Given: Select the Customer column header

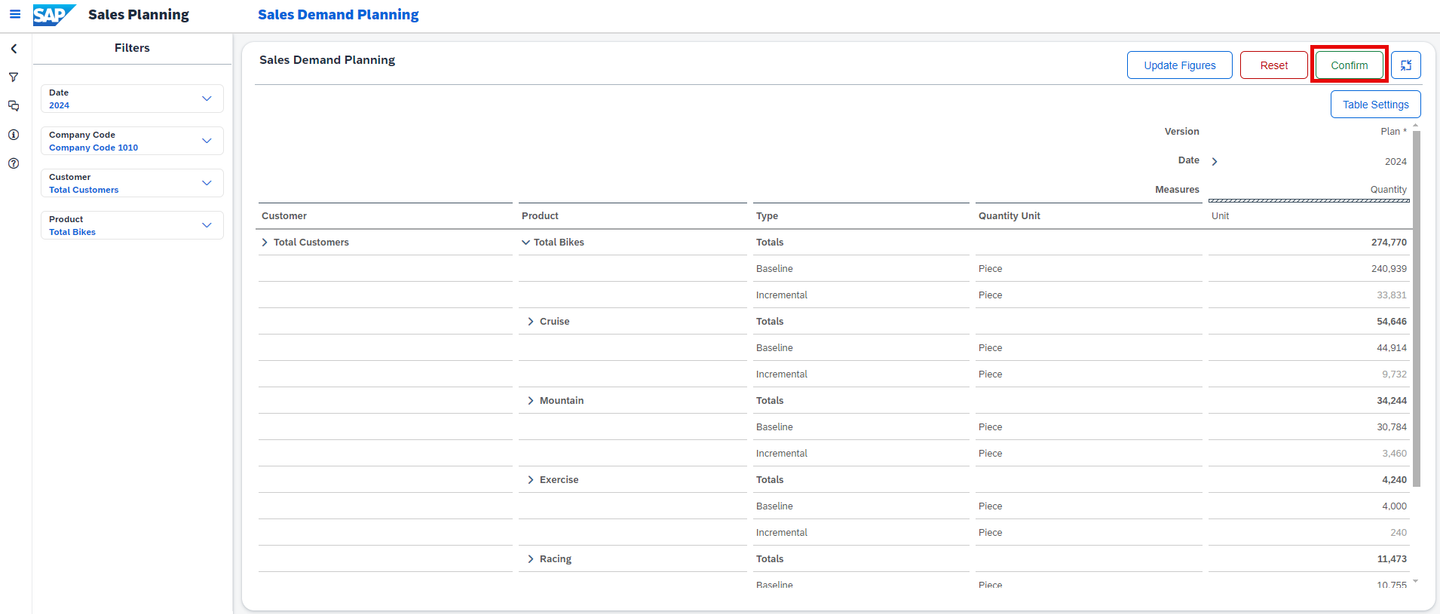Looking at the screenshot, I should point(284,215).
